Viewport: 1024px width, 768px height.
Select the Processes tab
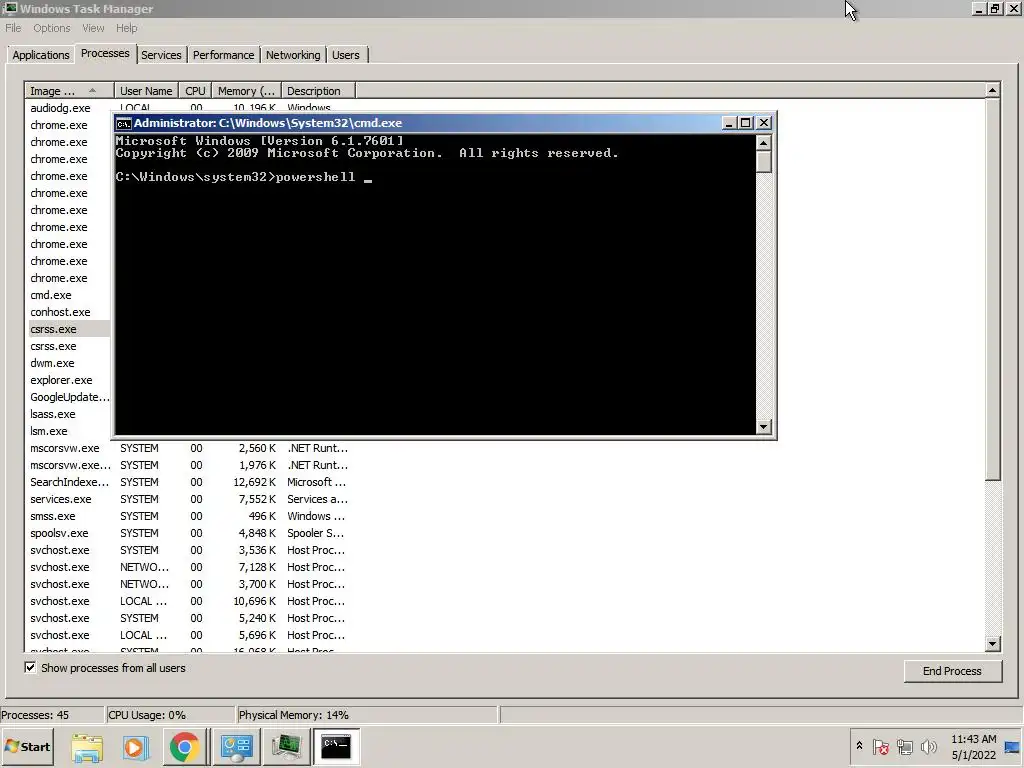point(105,54)
